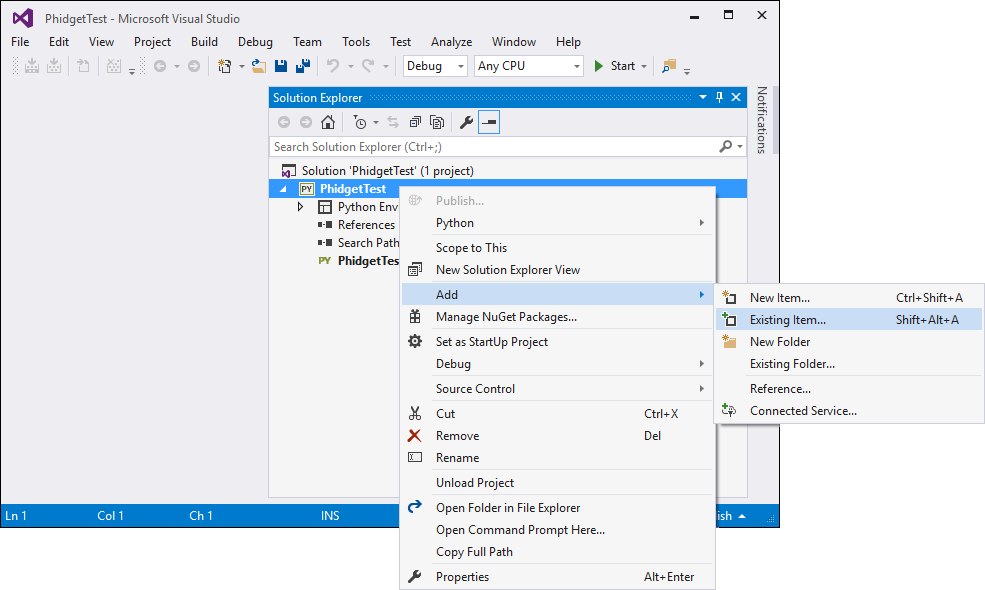Click the Save toolbar icon
Viewport: 985px width, 590px height.
[x=281, y=66]
